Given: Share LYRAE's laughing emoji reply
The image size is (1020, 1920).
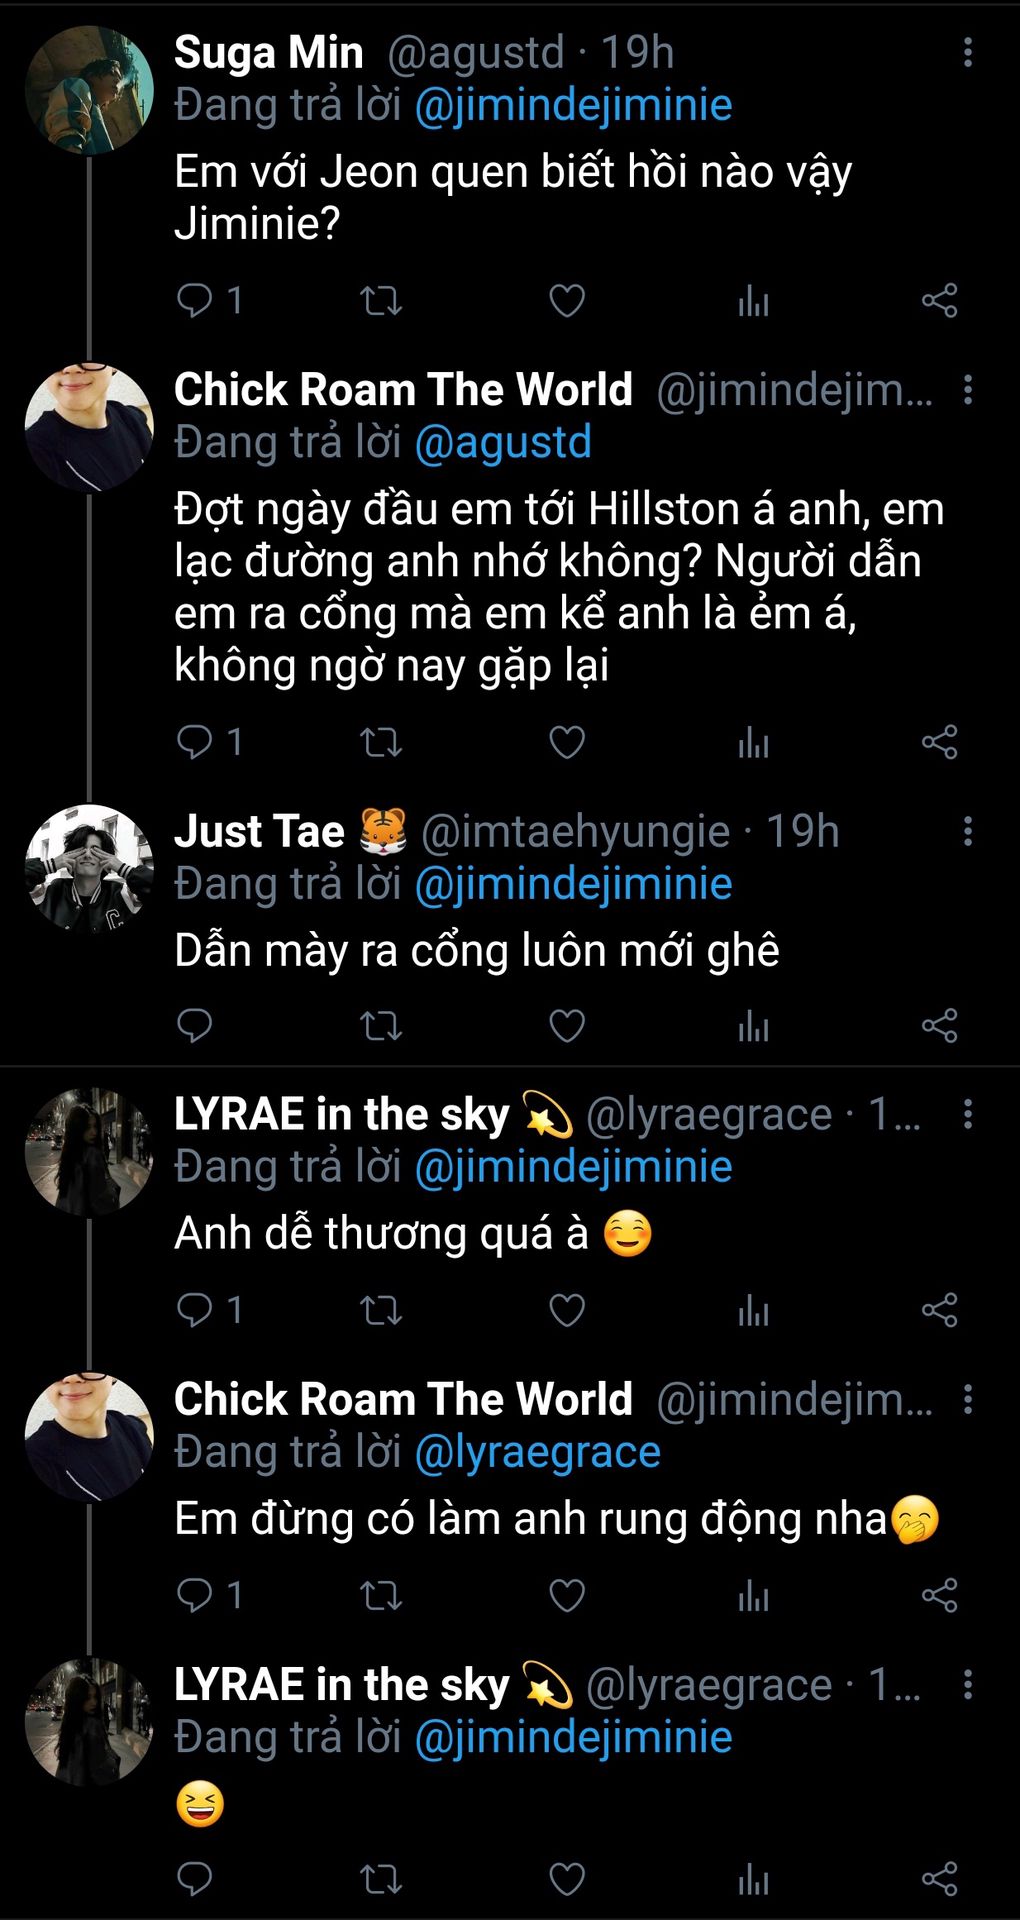Looking at the screenshot, I should [939, 1879].
